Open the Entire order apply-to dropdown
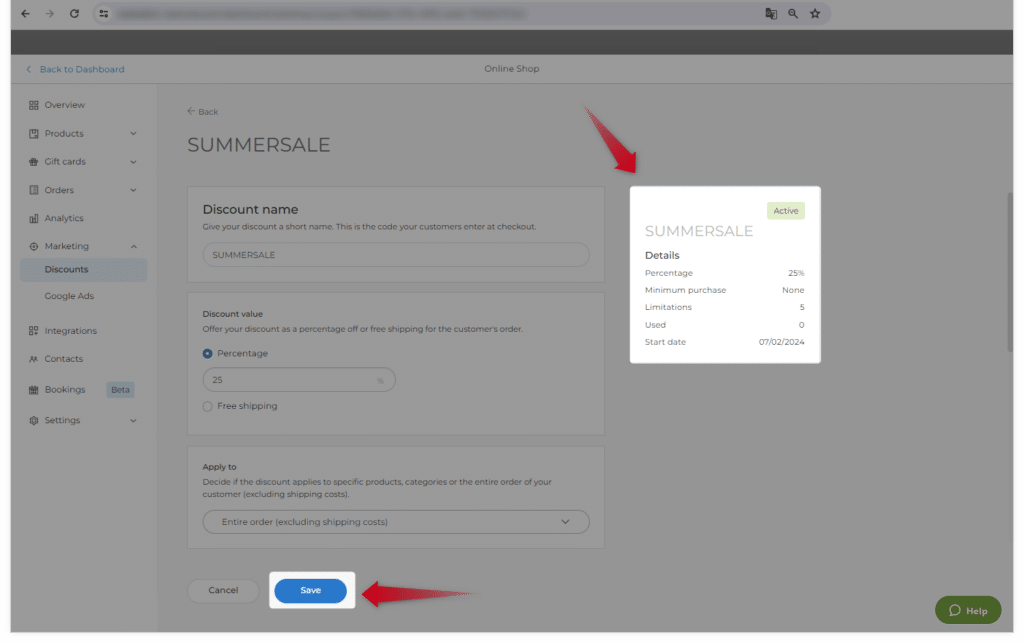 point(396,522)
